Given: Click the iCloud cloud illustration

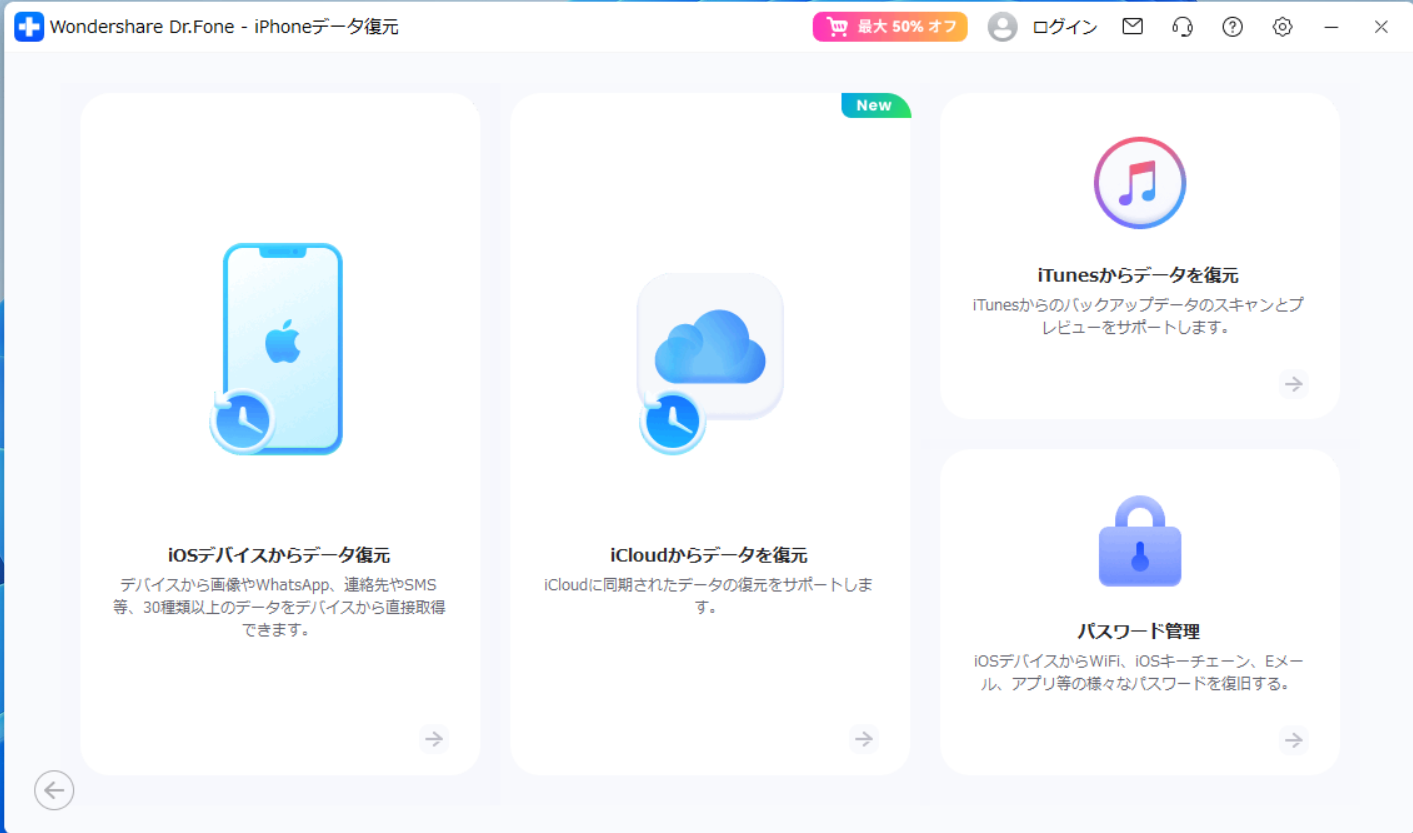Looking at the screenshot, I should (x=710, y=363).
